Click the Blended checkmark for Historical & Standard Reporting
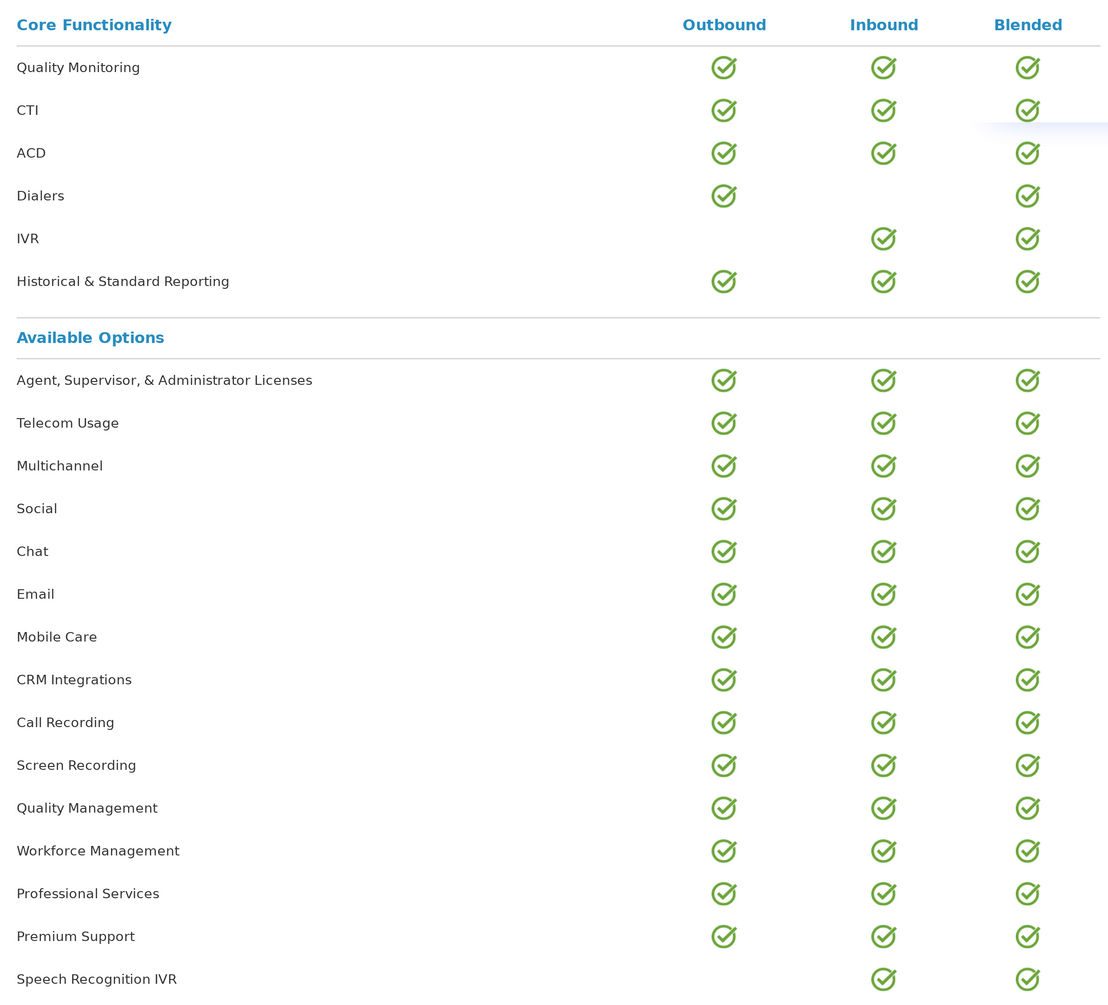This screenshot has width=1108, height=1005. [x=1027, y=281]
